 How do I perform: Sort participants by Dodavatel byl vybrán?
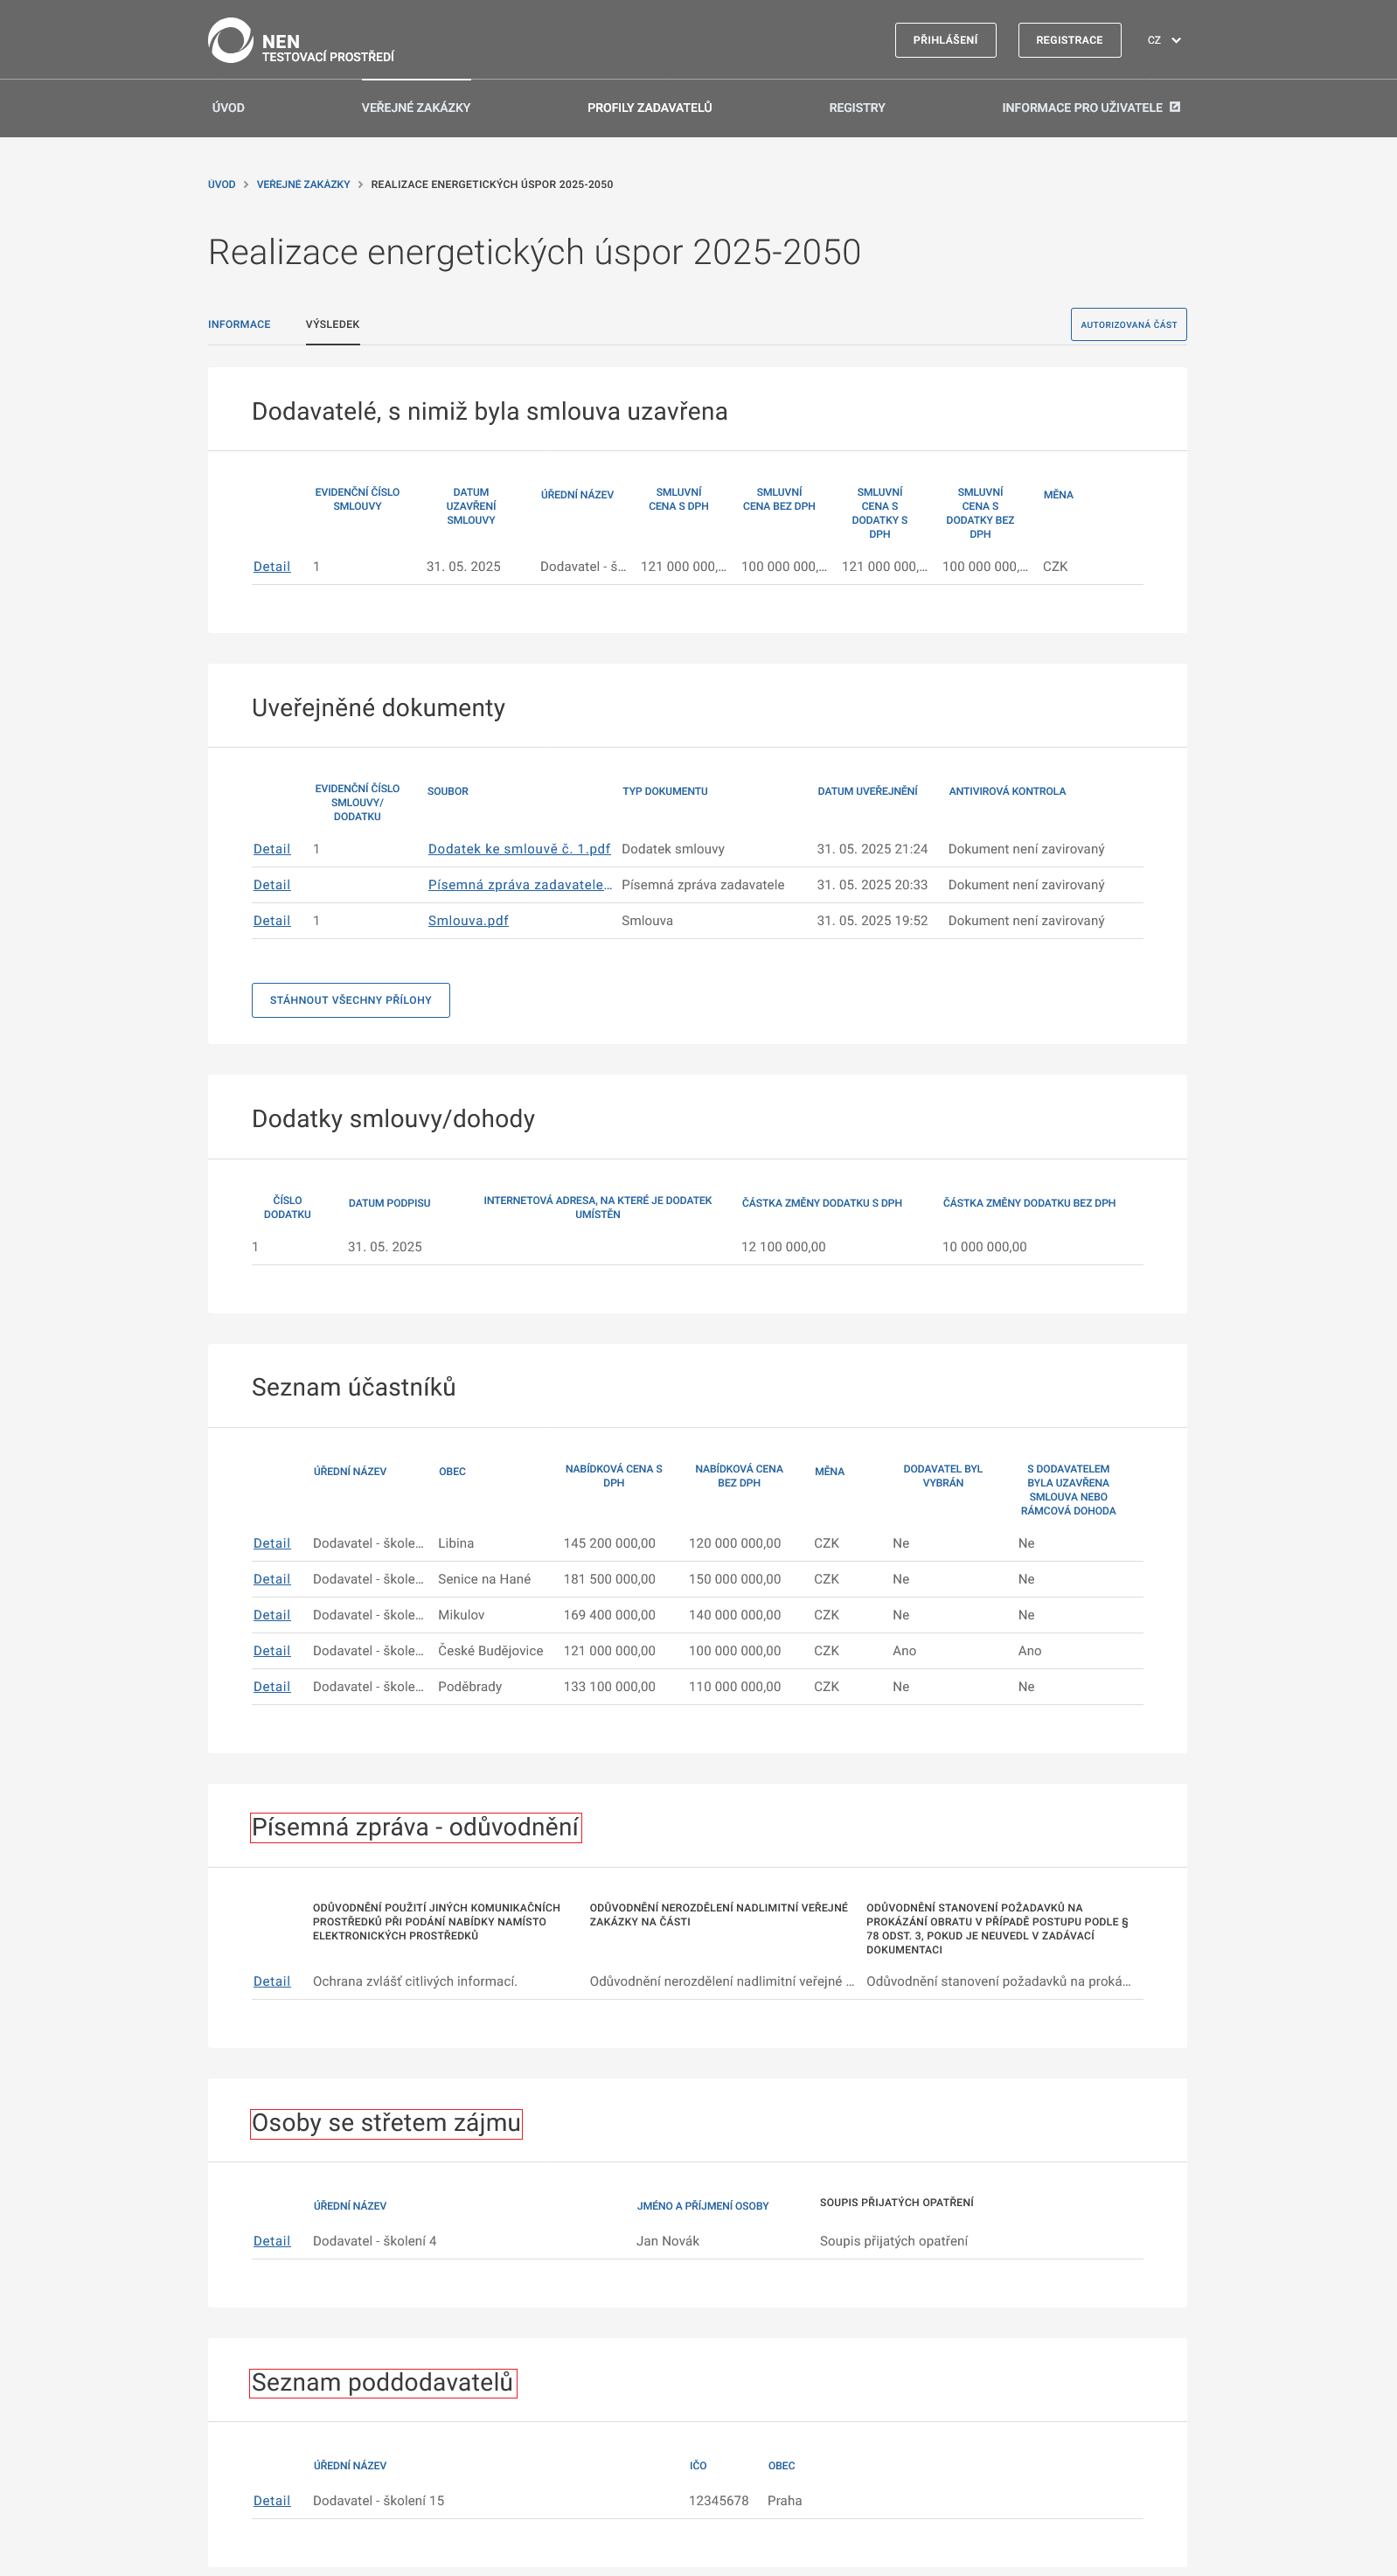point(943,1476)
